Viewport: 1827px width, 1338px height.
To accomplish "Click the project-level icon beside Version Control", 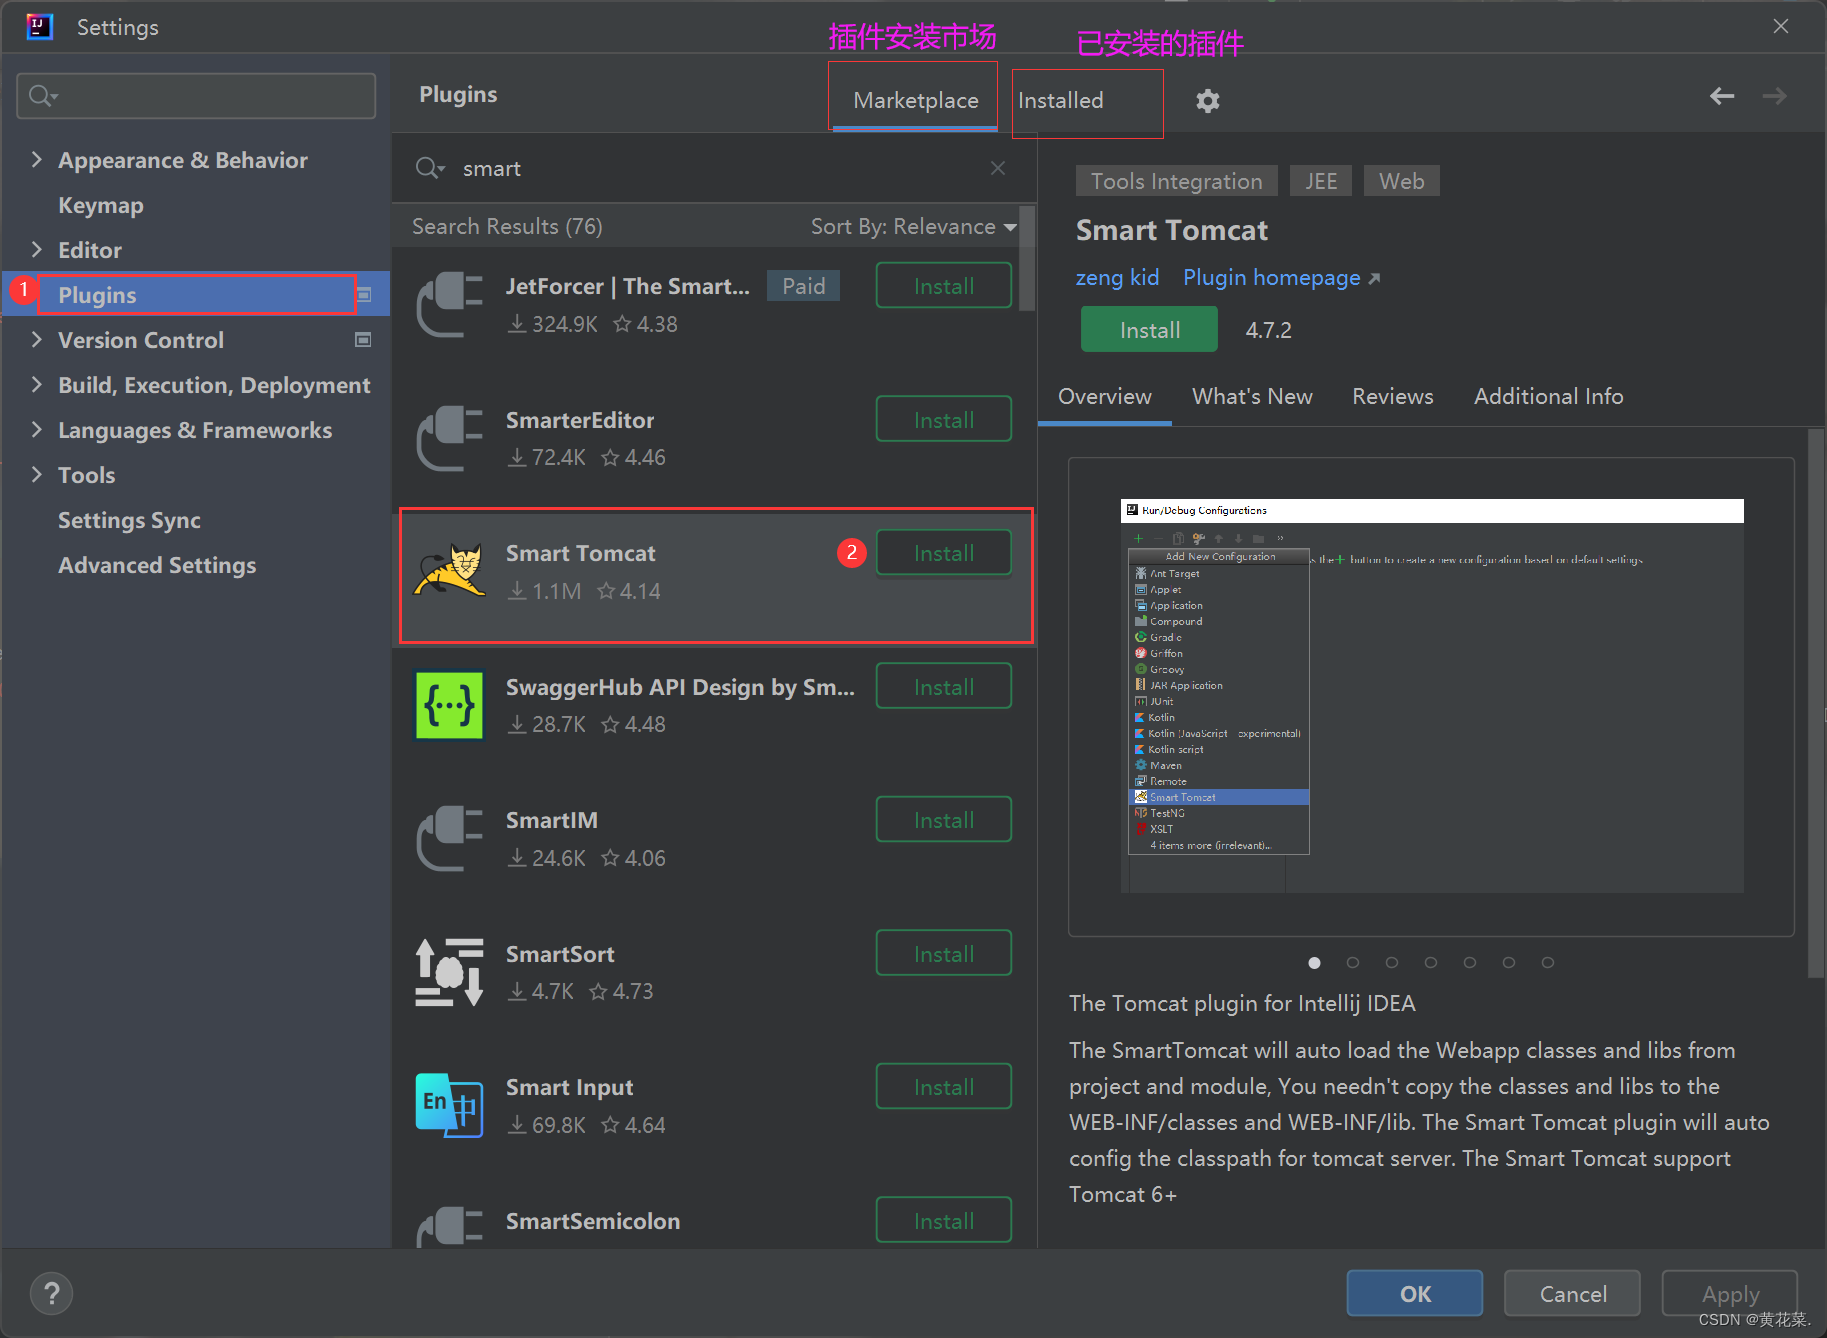I will (x=363, y=340).
